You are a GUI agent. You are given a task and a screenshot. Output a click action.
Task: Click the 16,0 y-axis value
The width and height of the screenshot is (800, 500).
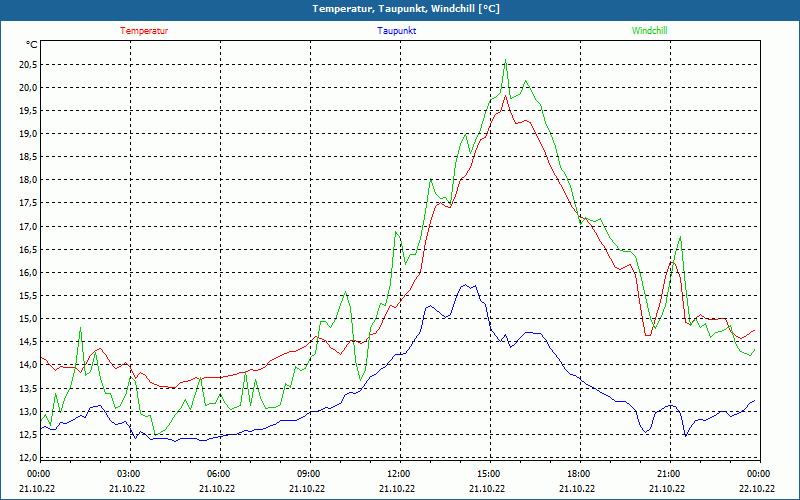[28, 272]
